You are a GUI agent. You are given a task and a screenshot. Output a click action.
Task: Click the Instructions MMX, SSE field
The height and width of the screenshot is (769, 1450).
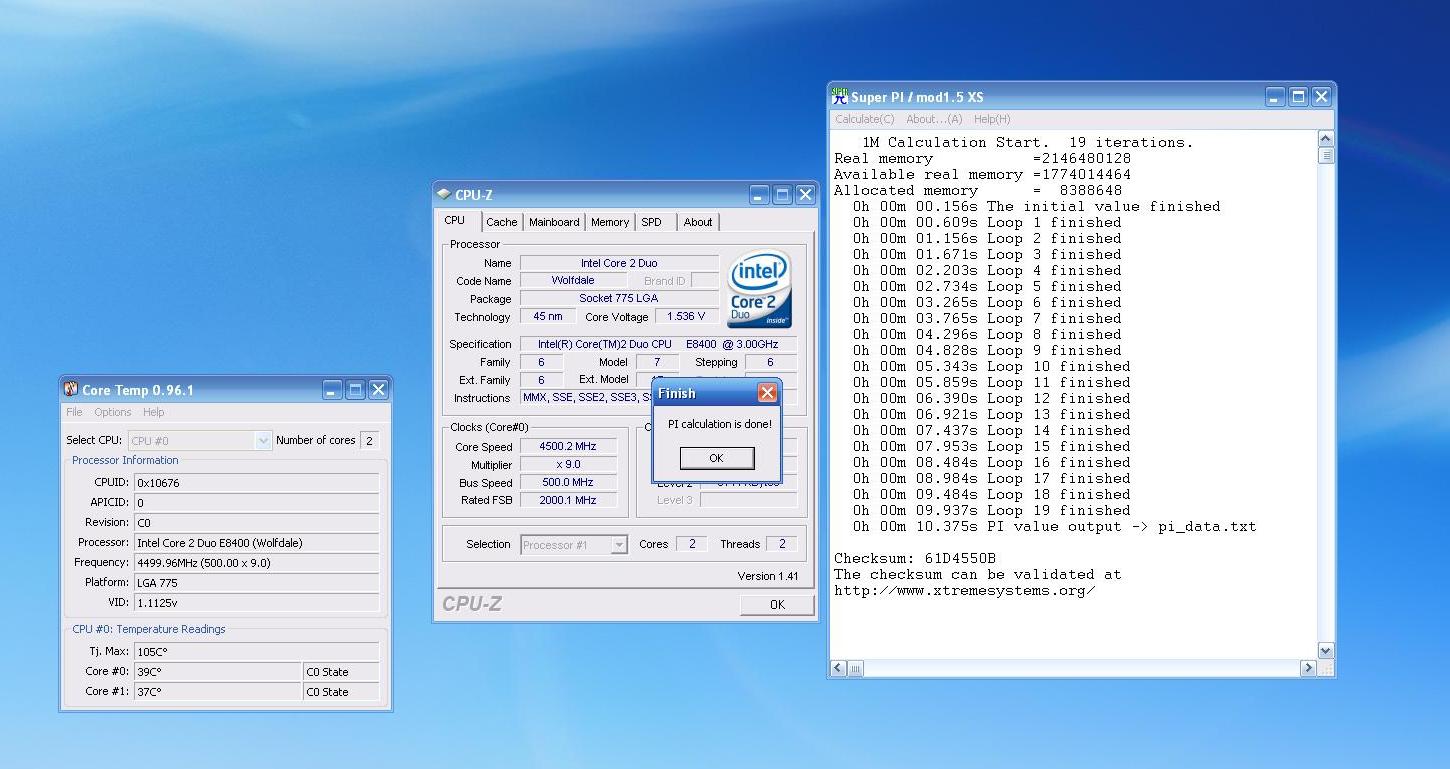585,398
